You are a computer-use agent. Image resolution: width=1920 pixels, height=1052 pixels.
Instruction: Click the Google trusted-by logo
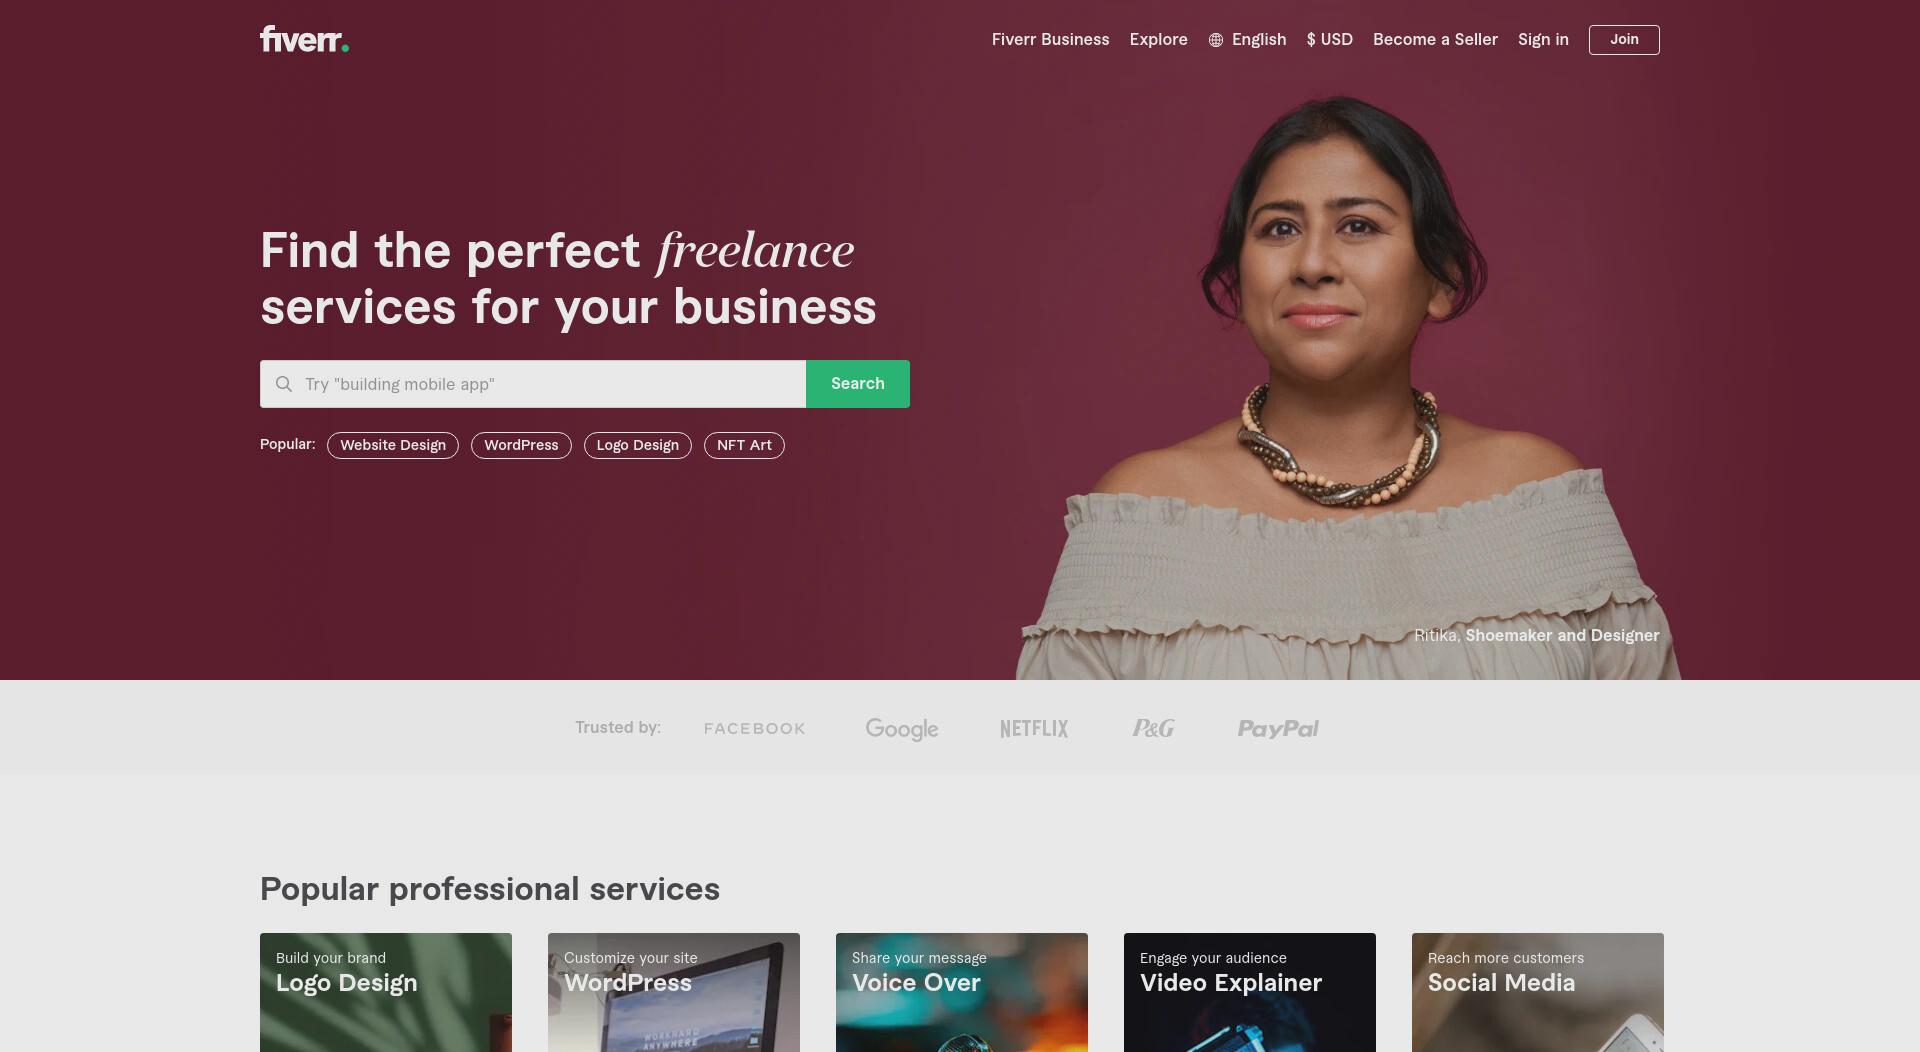[902, 729]
